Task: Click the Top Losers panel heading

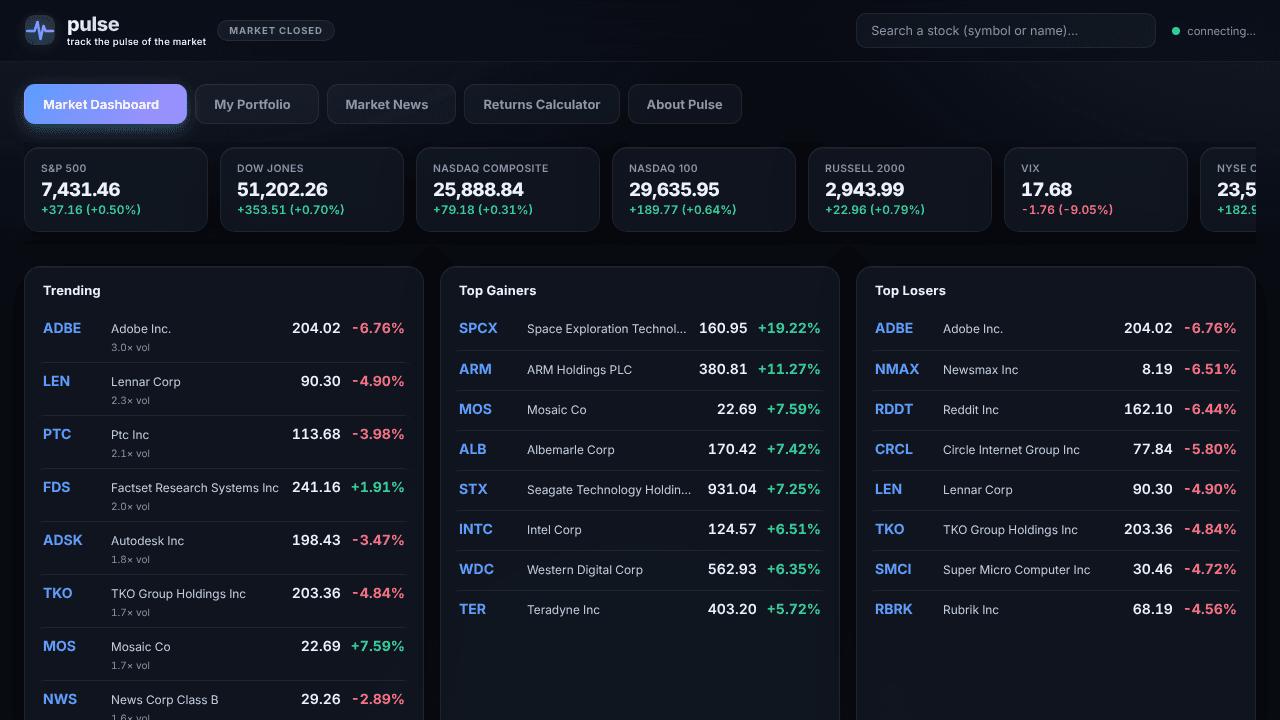Action: click(x=911, y=291)
